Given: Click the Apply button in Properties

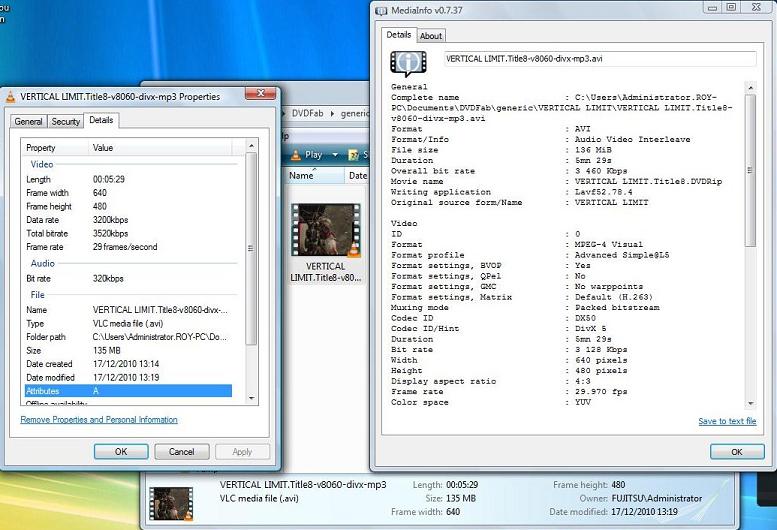Looking at the screenshot, I should click(242, 452).
